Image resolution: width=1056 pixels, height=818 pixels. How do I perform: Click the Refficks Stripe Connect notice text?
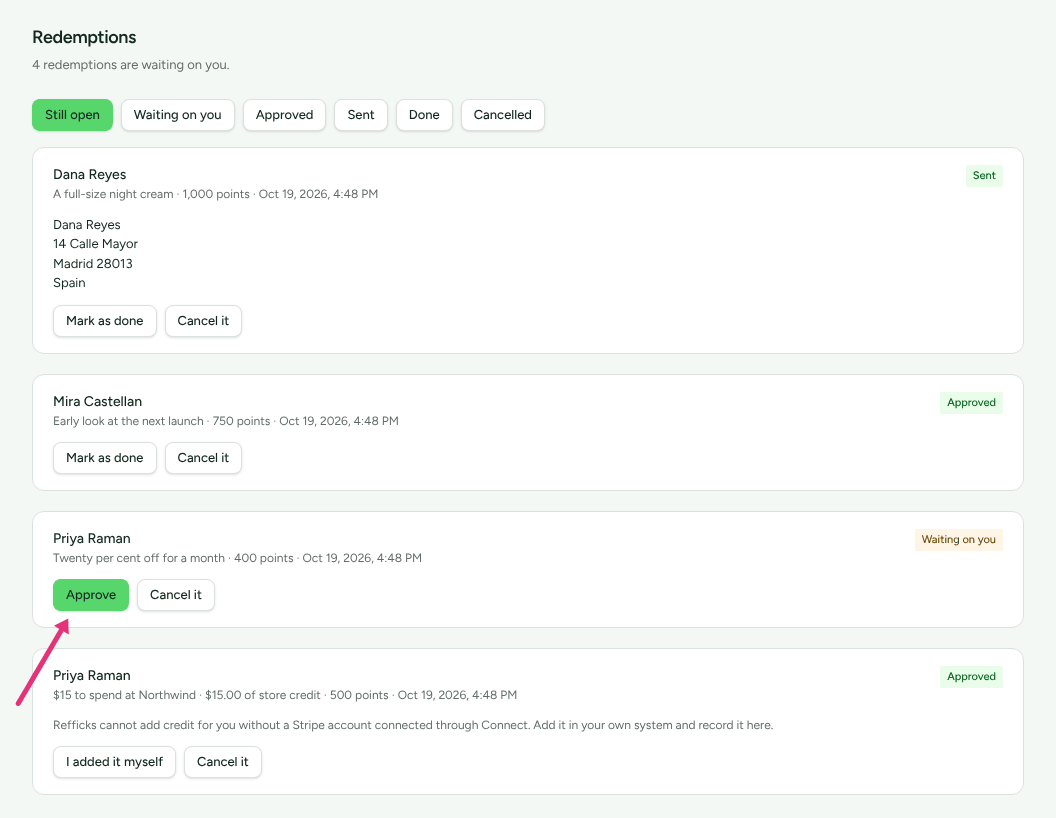[x=413, y=726]
